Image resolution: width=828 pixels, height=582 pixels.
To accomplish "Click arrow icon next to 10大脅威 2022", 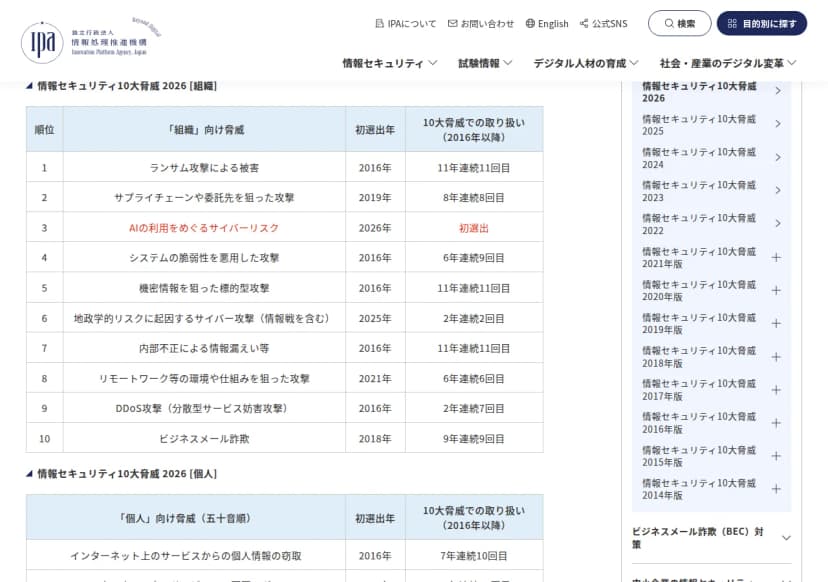I will click(778, 223).
